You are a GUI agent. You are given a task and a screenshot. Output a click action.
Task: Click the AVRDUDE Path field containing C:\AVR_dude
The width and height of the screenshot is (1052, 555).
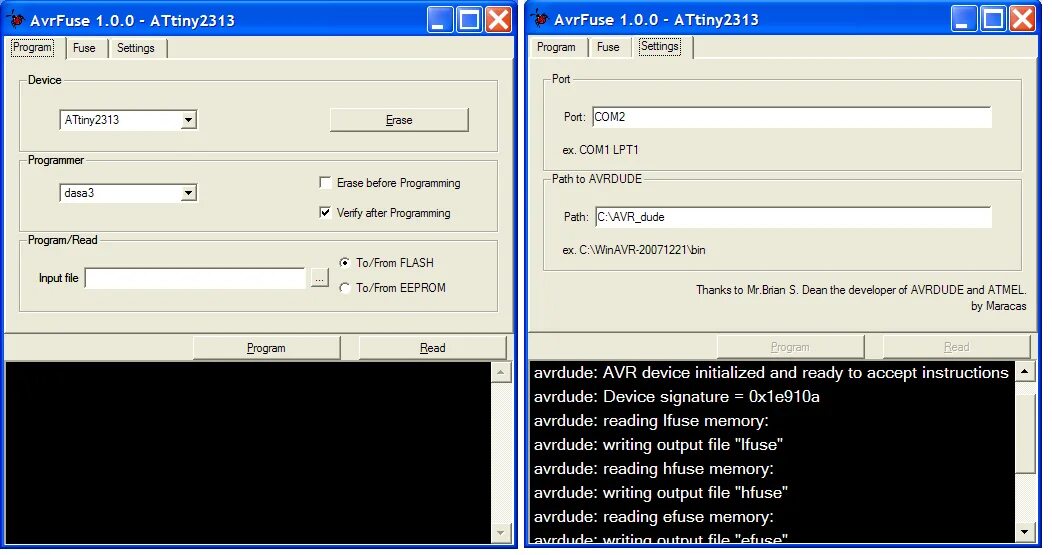793,217
